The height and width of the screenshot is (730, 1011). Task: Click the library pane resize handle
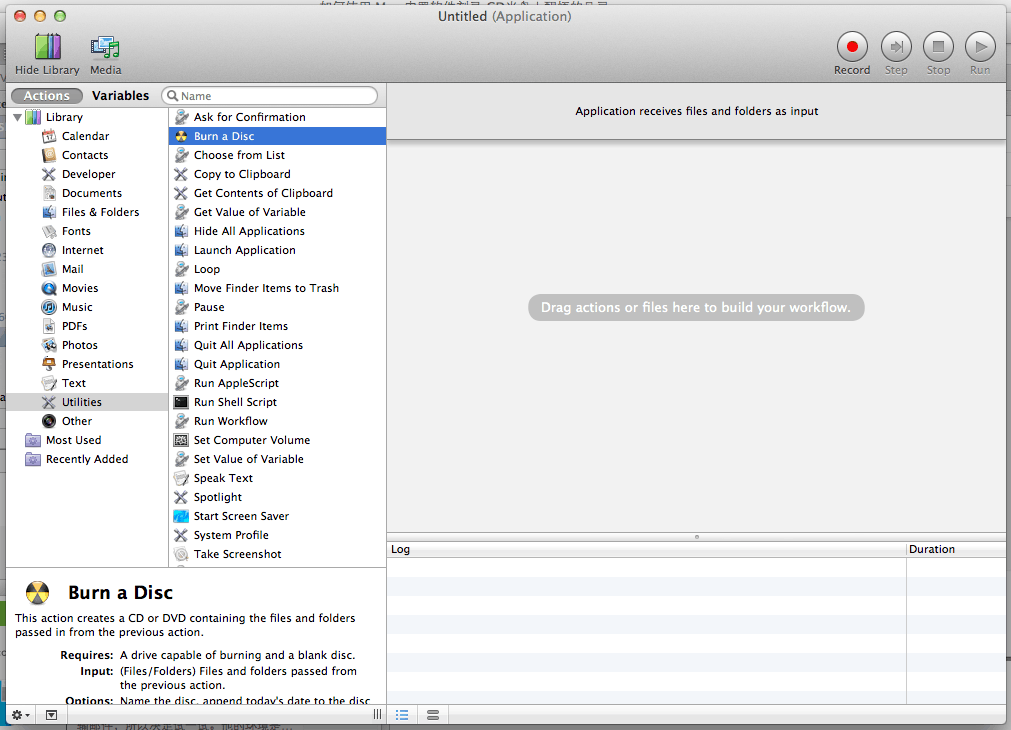tap(377, 715)
